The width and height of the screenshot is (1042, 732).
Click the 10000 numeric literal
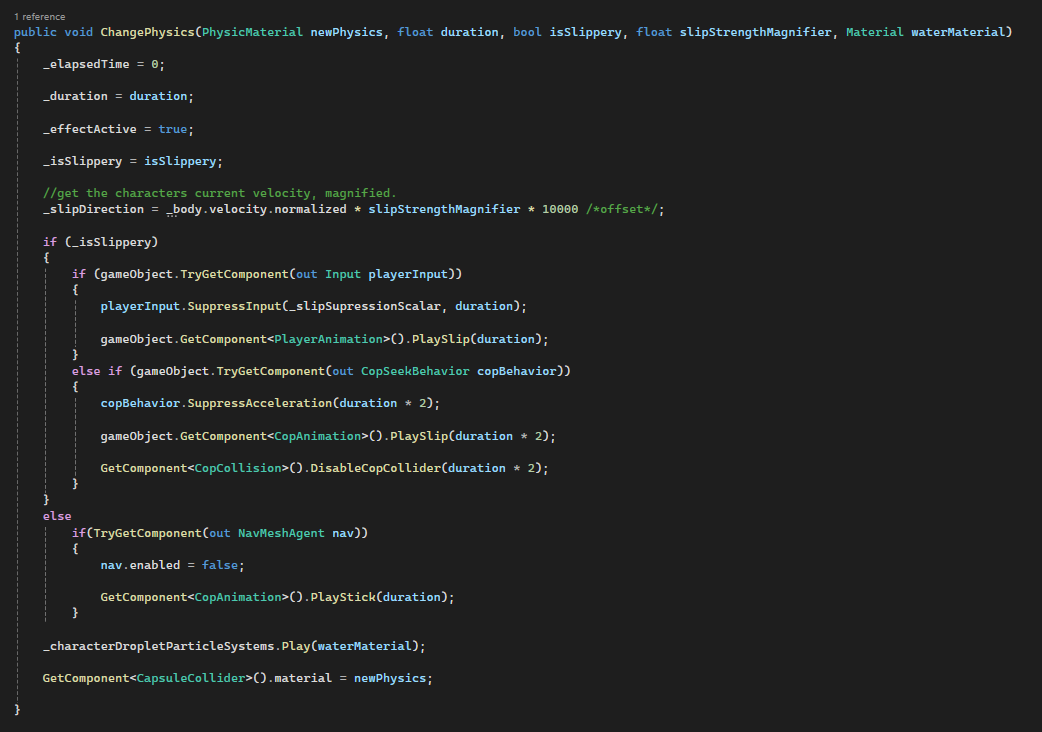(560, 209)
